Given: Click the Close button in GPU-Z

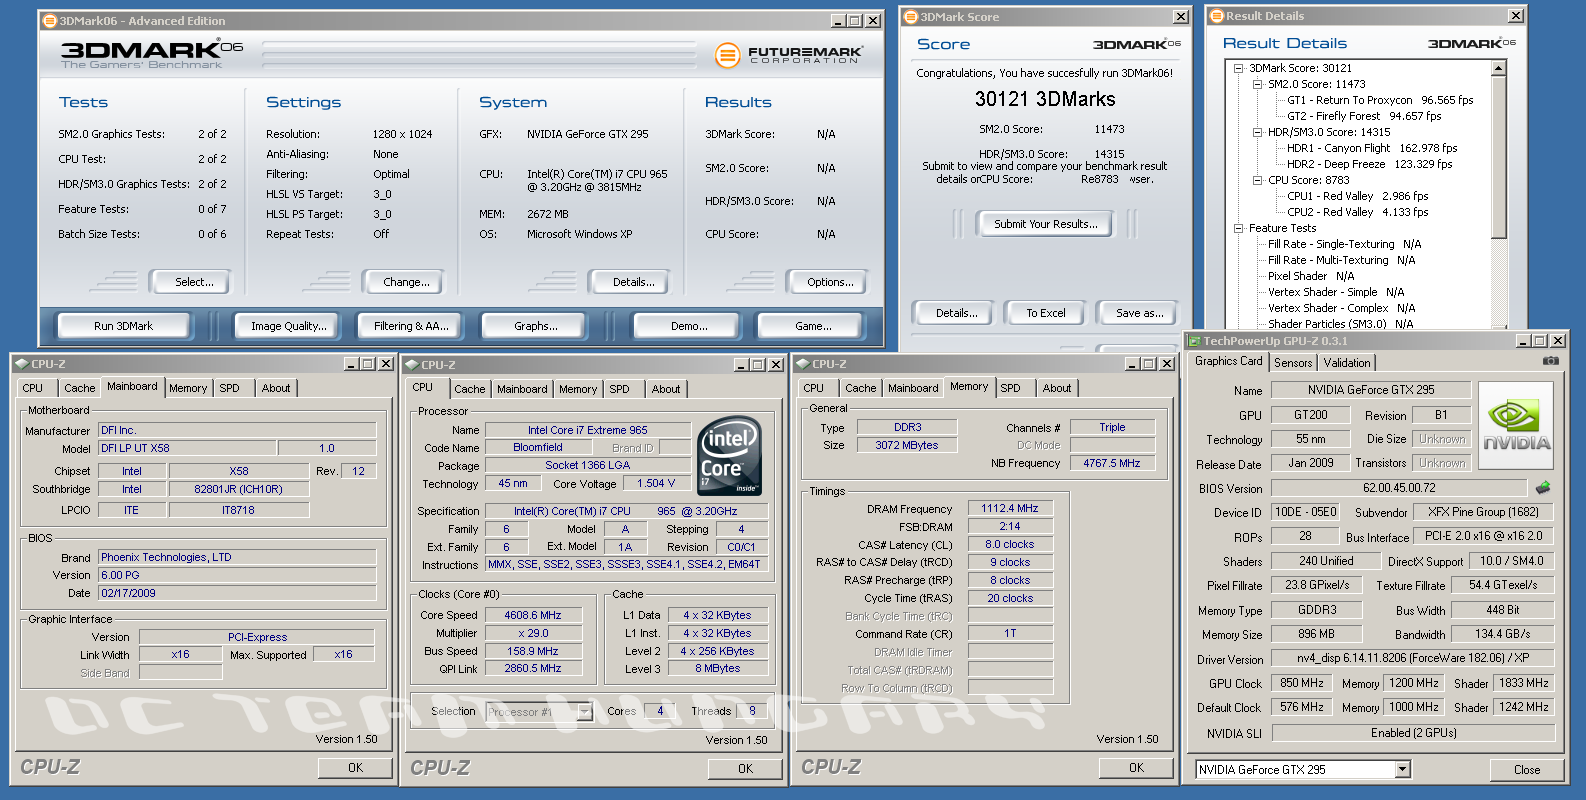Looking at the screenshot, I should [1527, 769].
